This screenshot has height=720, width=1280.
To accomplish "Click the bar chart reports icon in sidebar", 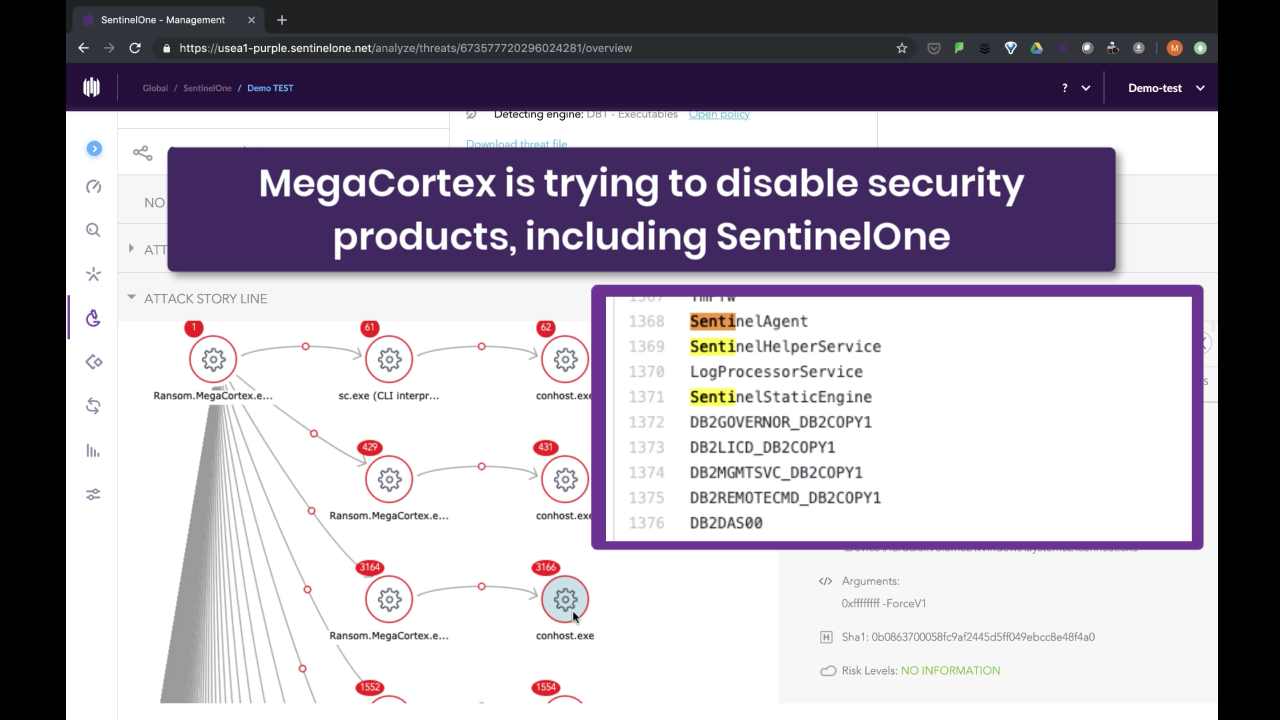I will coord(93,450).
